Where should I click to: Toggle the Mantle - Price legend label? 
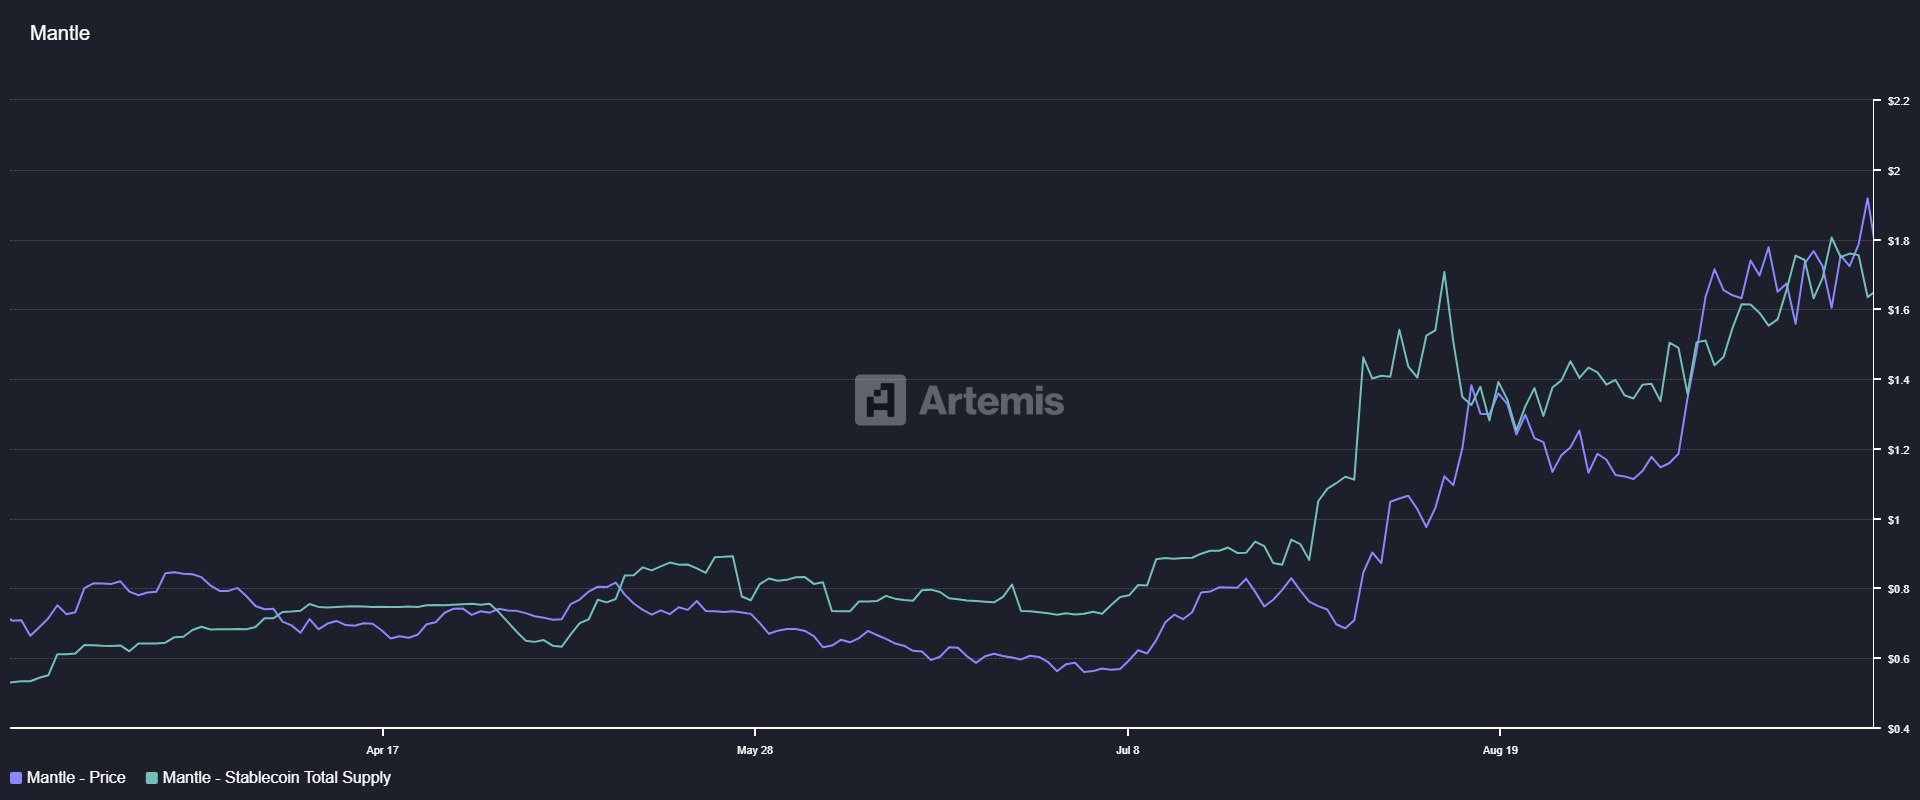click(76, 778)
